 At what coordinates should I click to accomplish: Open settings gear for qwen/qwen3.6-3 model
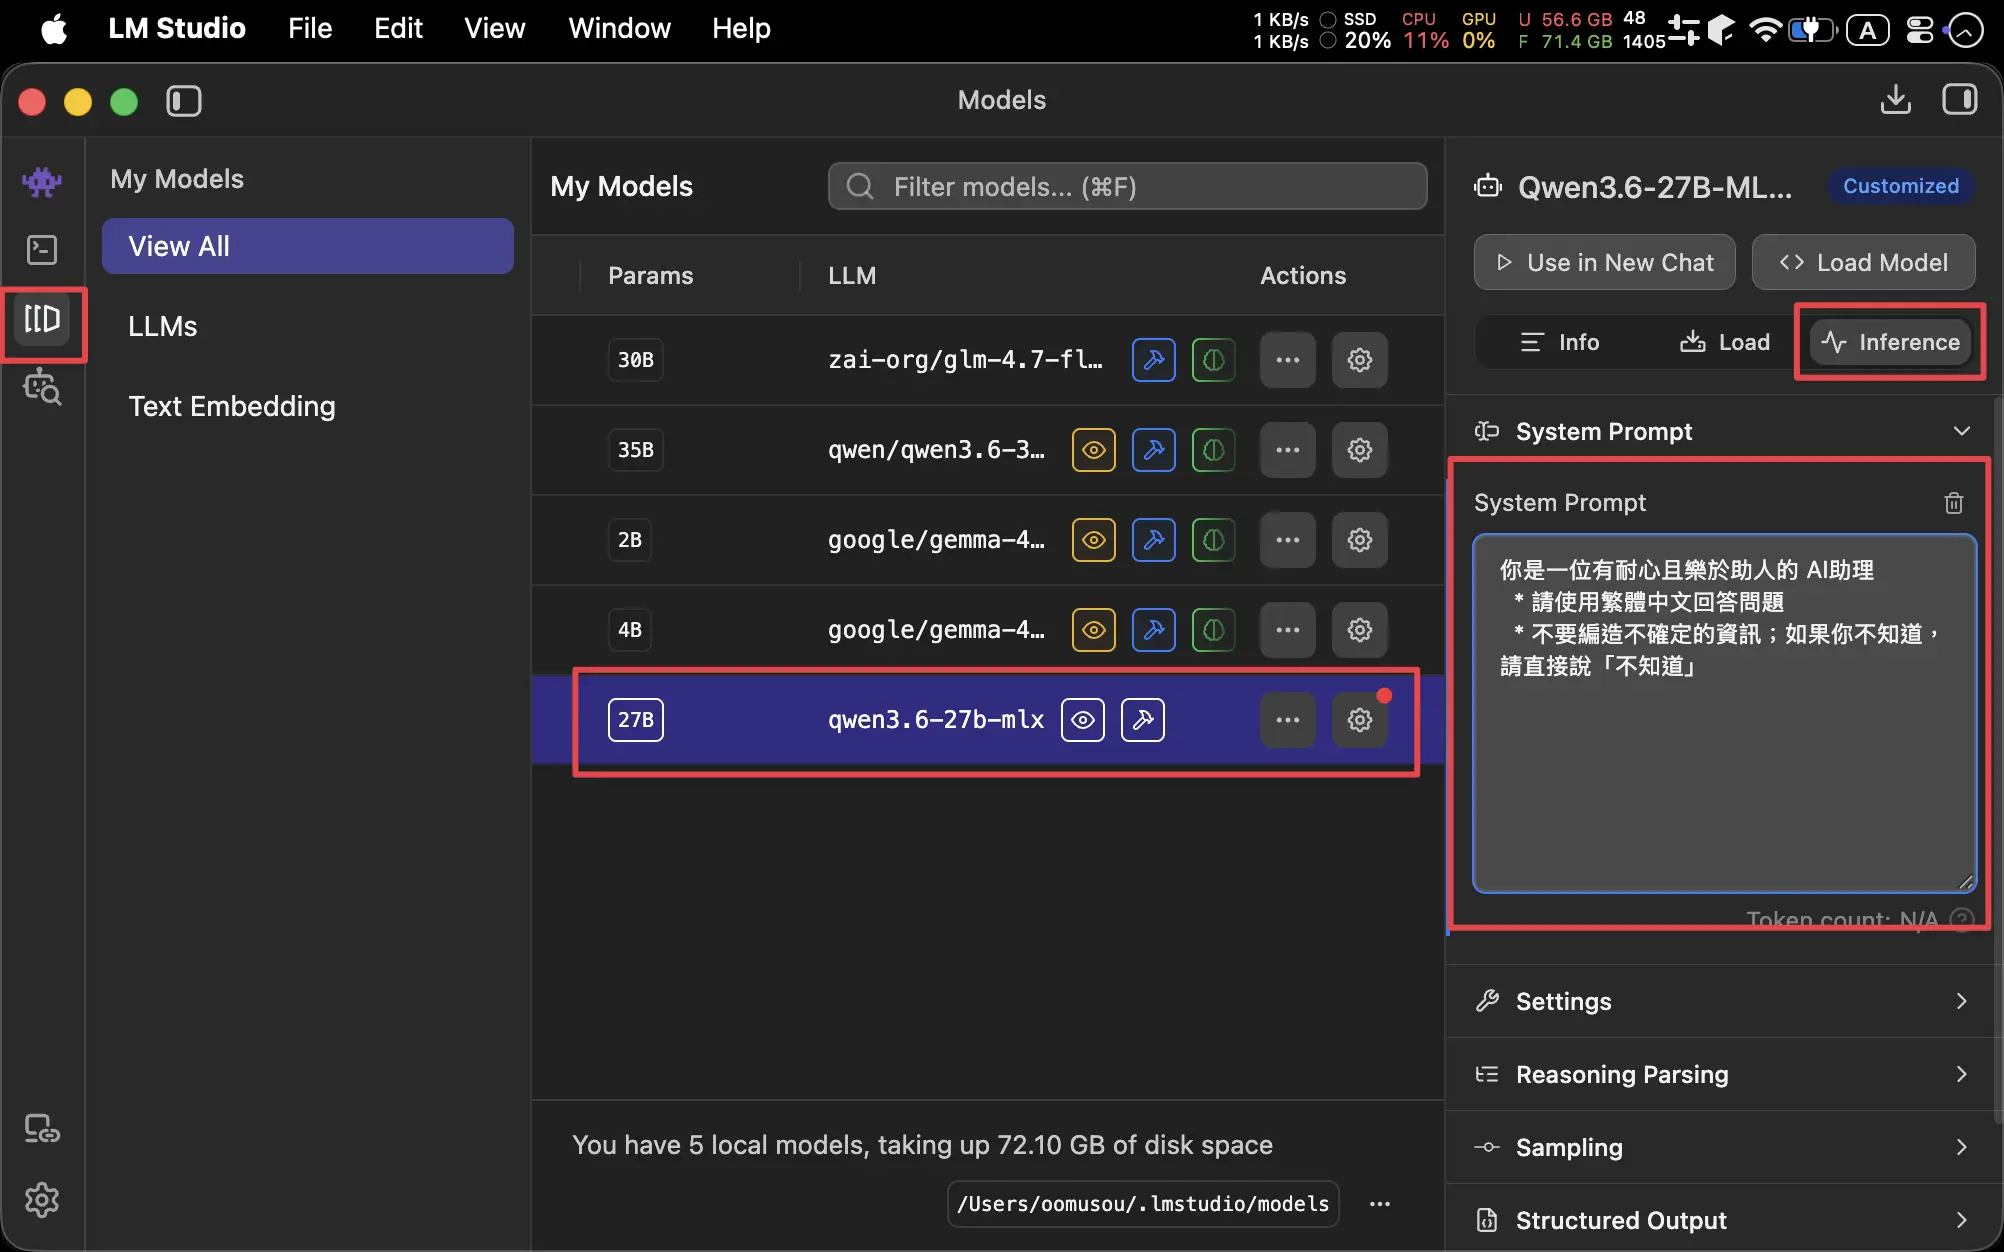[x=1360, y=450]
